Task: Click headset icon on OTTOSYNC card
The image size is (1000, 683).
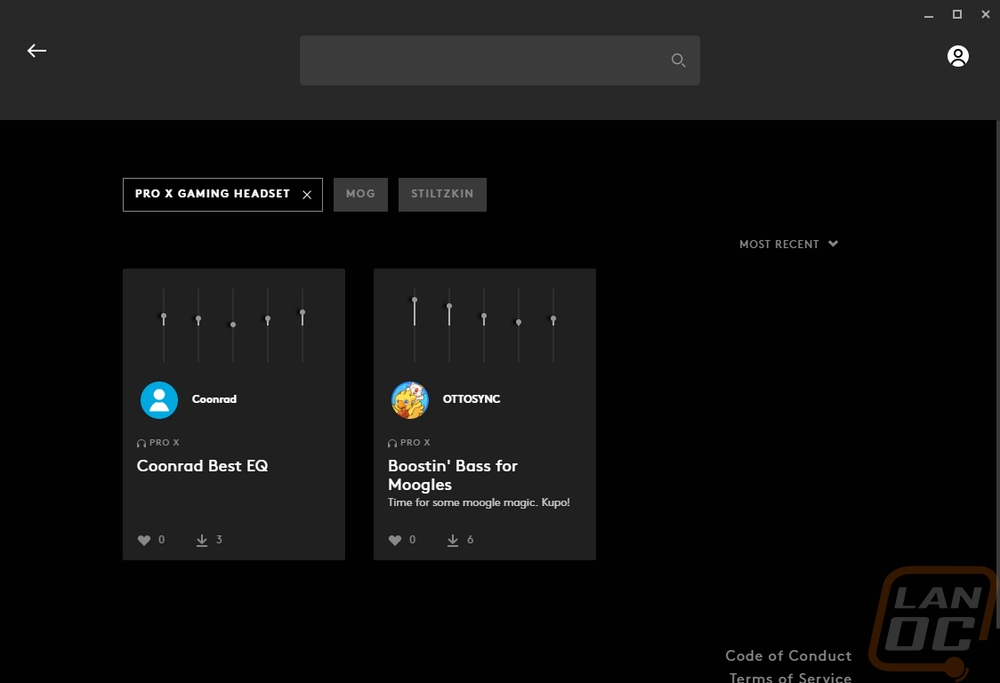Action: [392, 443]
